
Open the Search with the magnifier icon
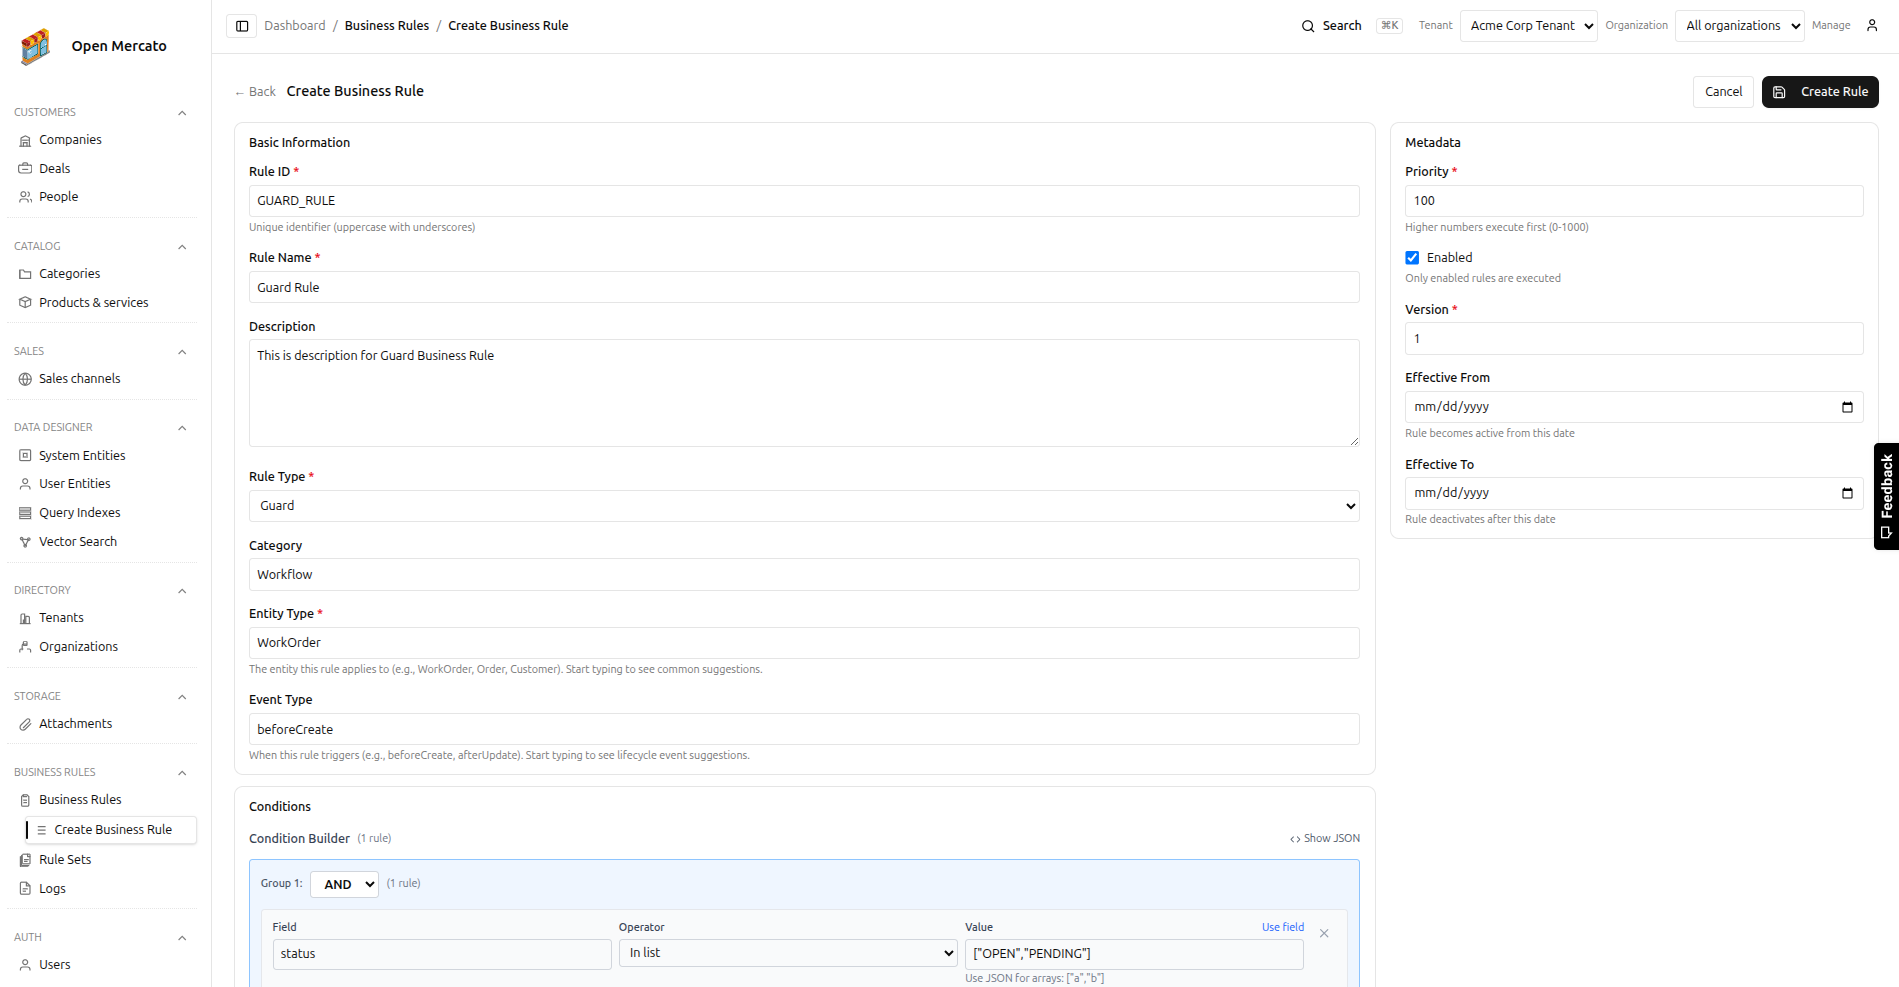click(x=1309, y=25)
